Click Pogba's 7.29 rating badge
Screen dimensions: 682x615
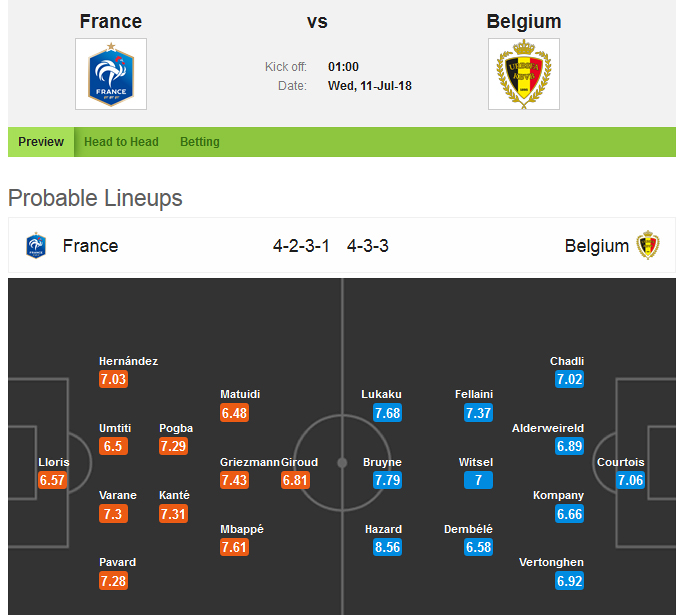pyautogui.click(x=173, y=446)
